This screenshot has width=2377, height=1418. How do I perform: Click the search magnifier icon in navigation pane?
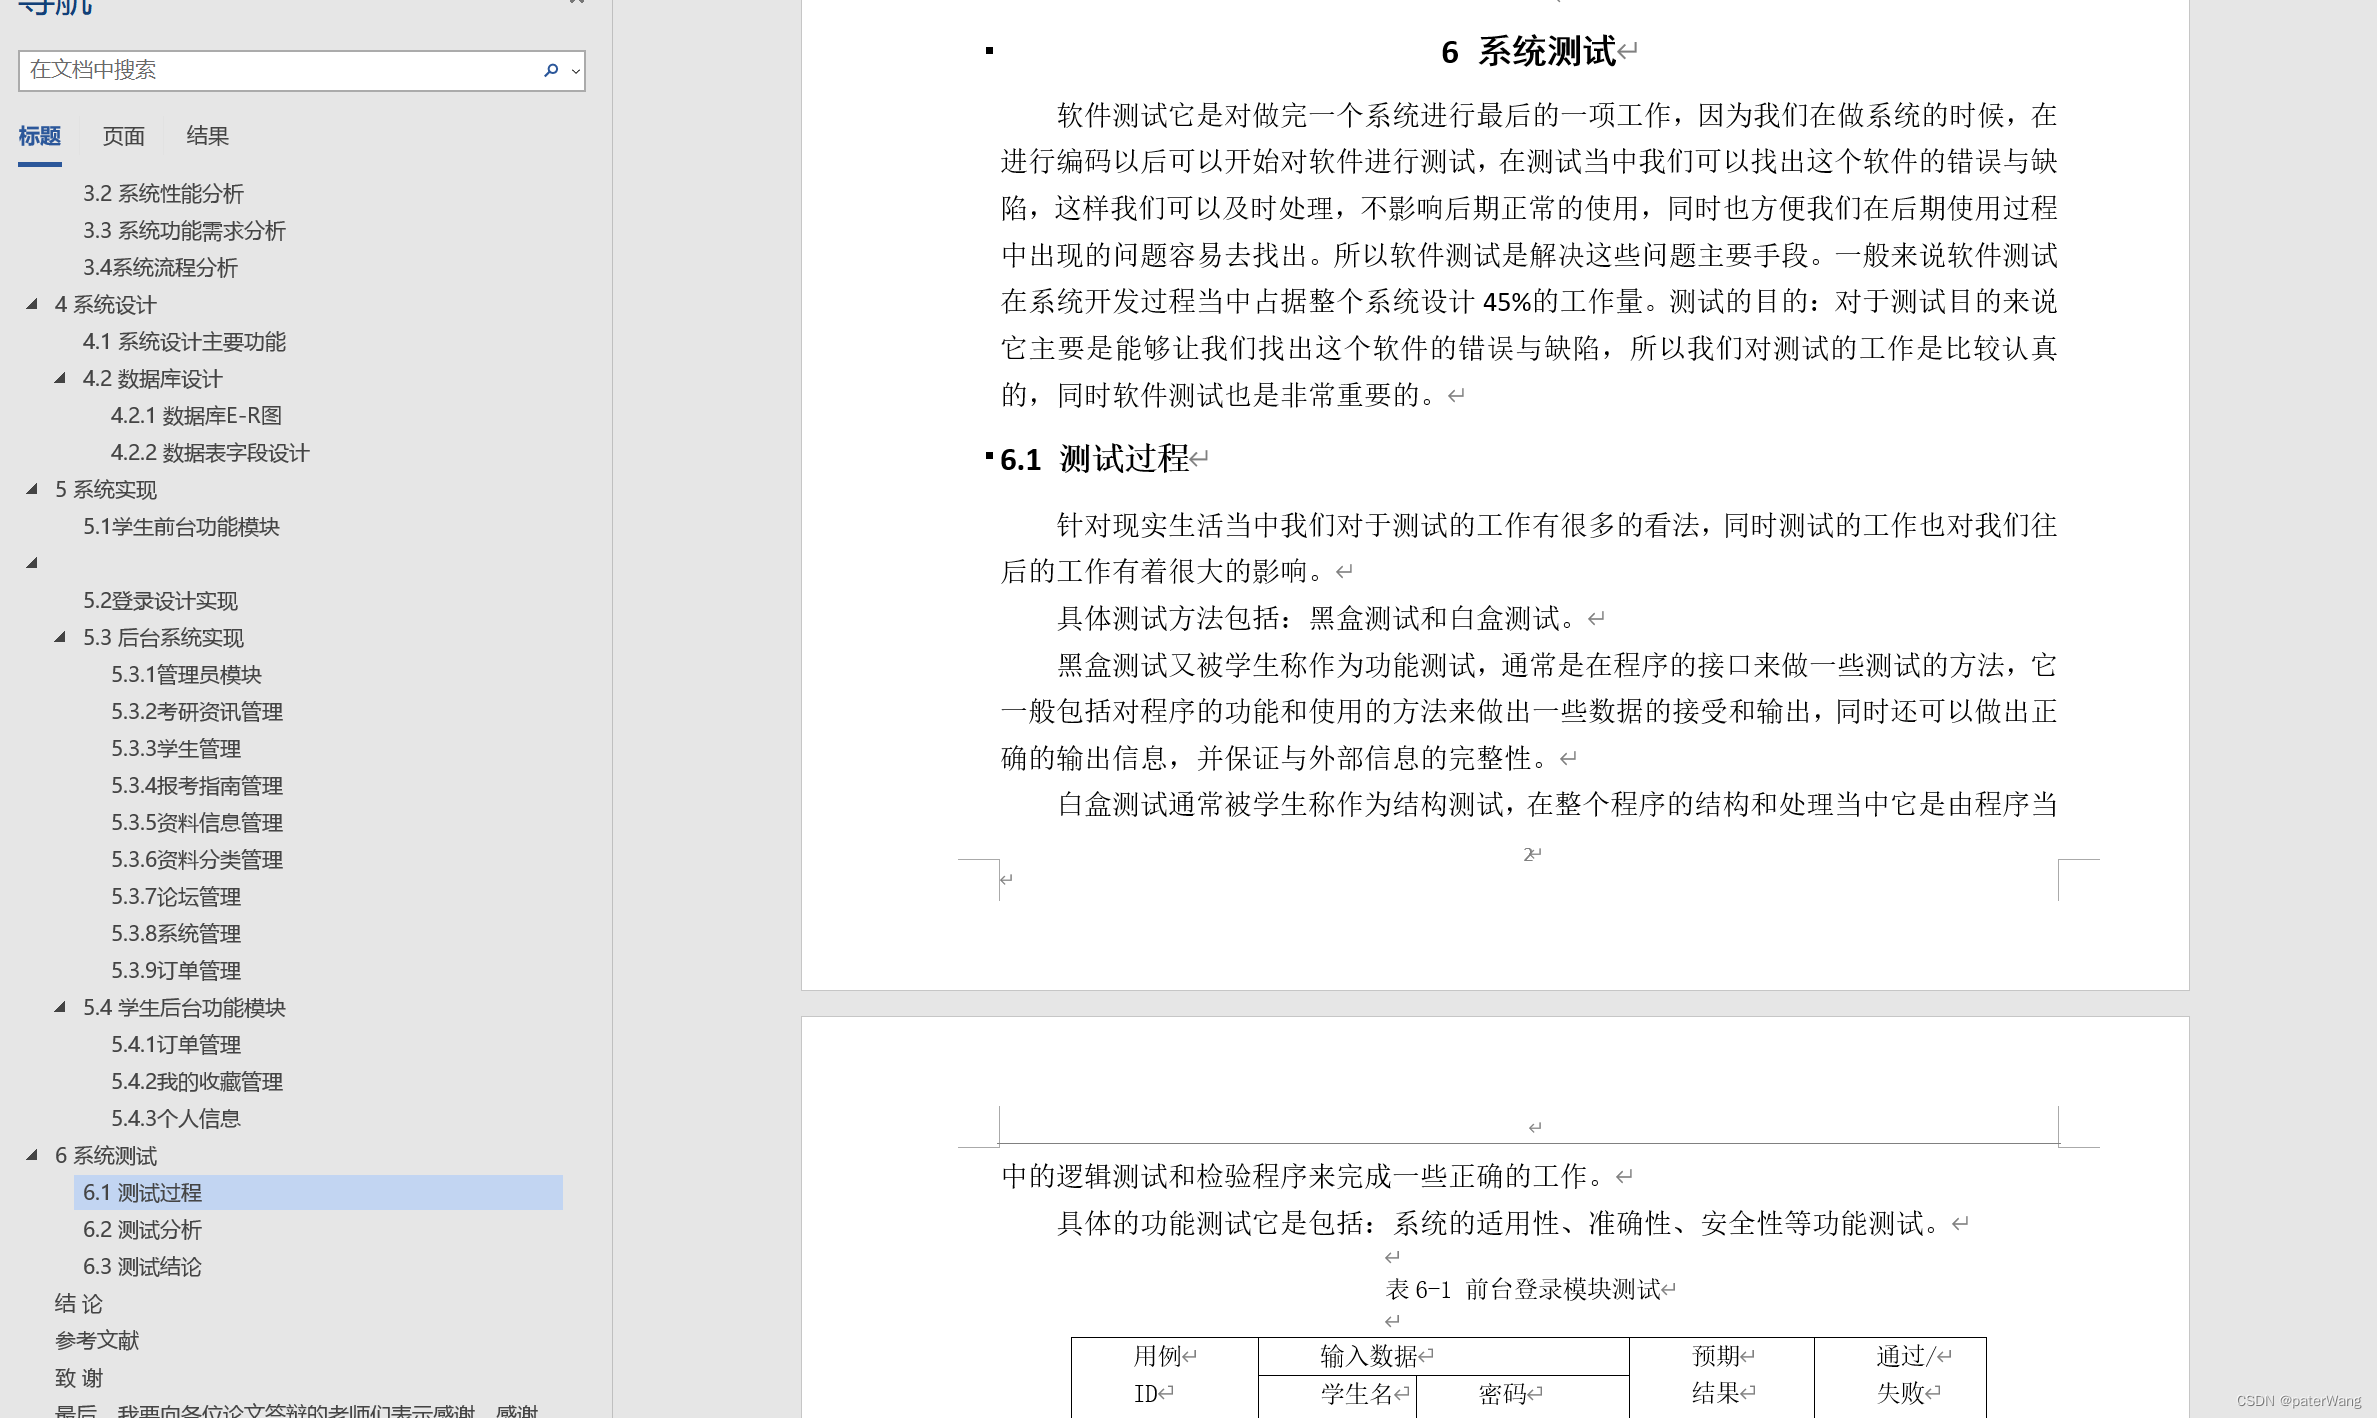551,70
